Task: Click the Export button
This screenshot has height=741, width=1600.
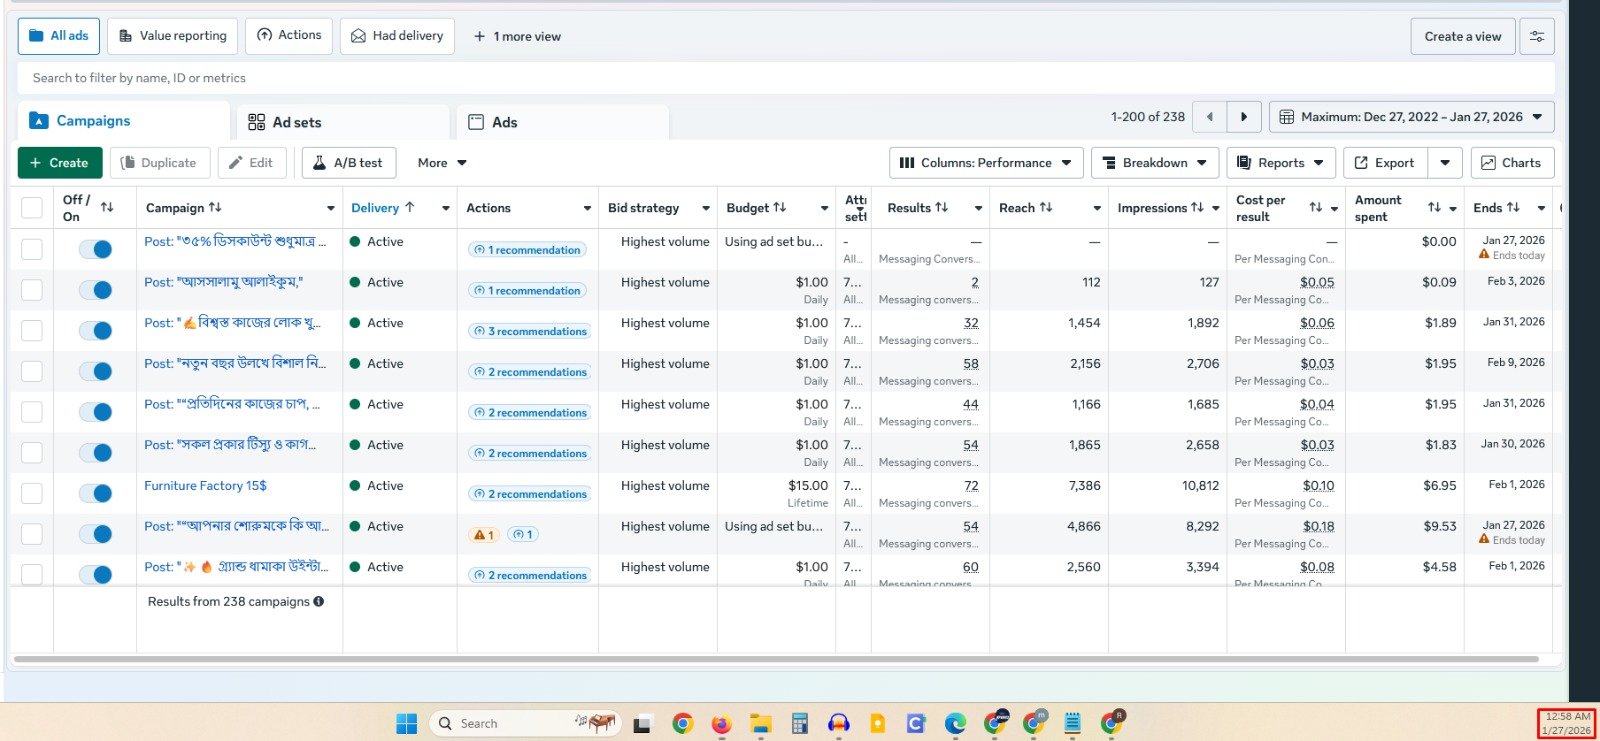Action: [x=1383, y=163]
